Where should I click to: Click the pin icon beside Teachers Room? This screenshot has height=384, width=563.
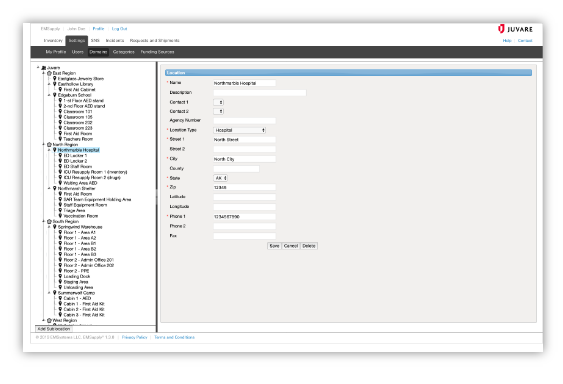coord(60,139)
